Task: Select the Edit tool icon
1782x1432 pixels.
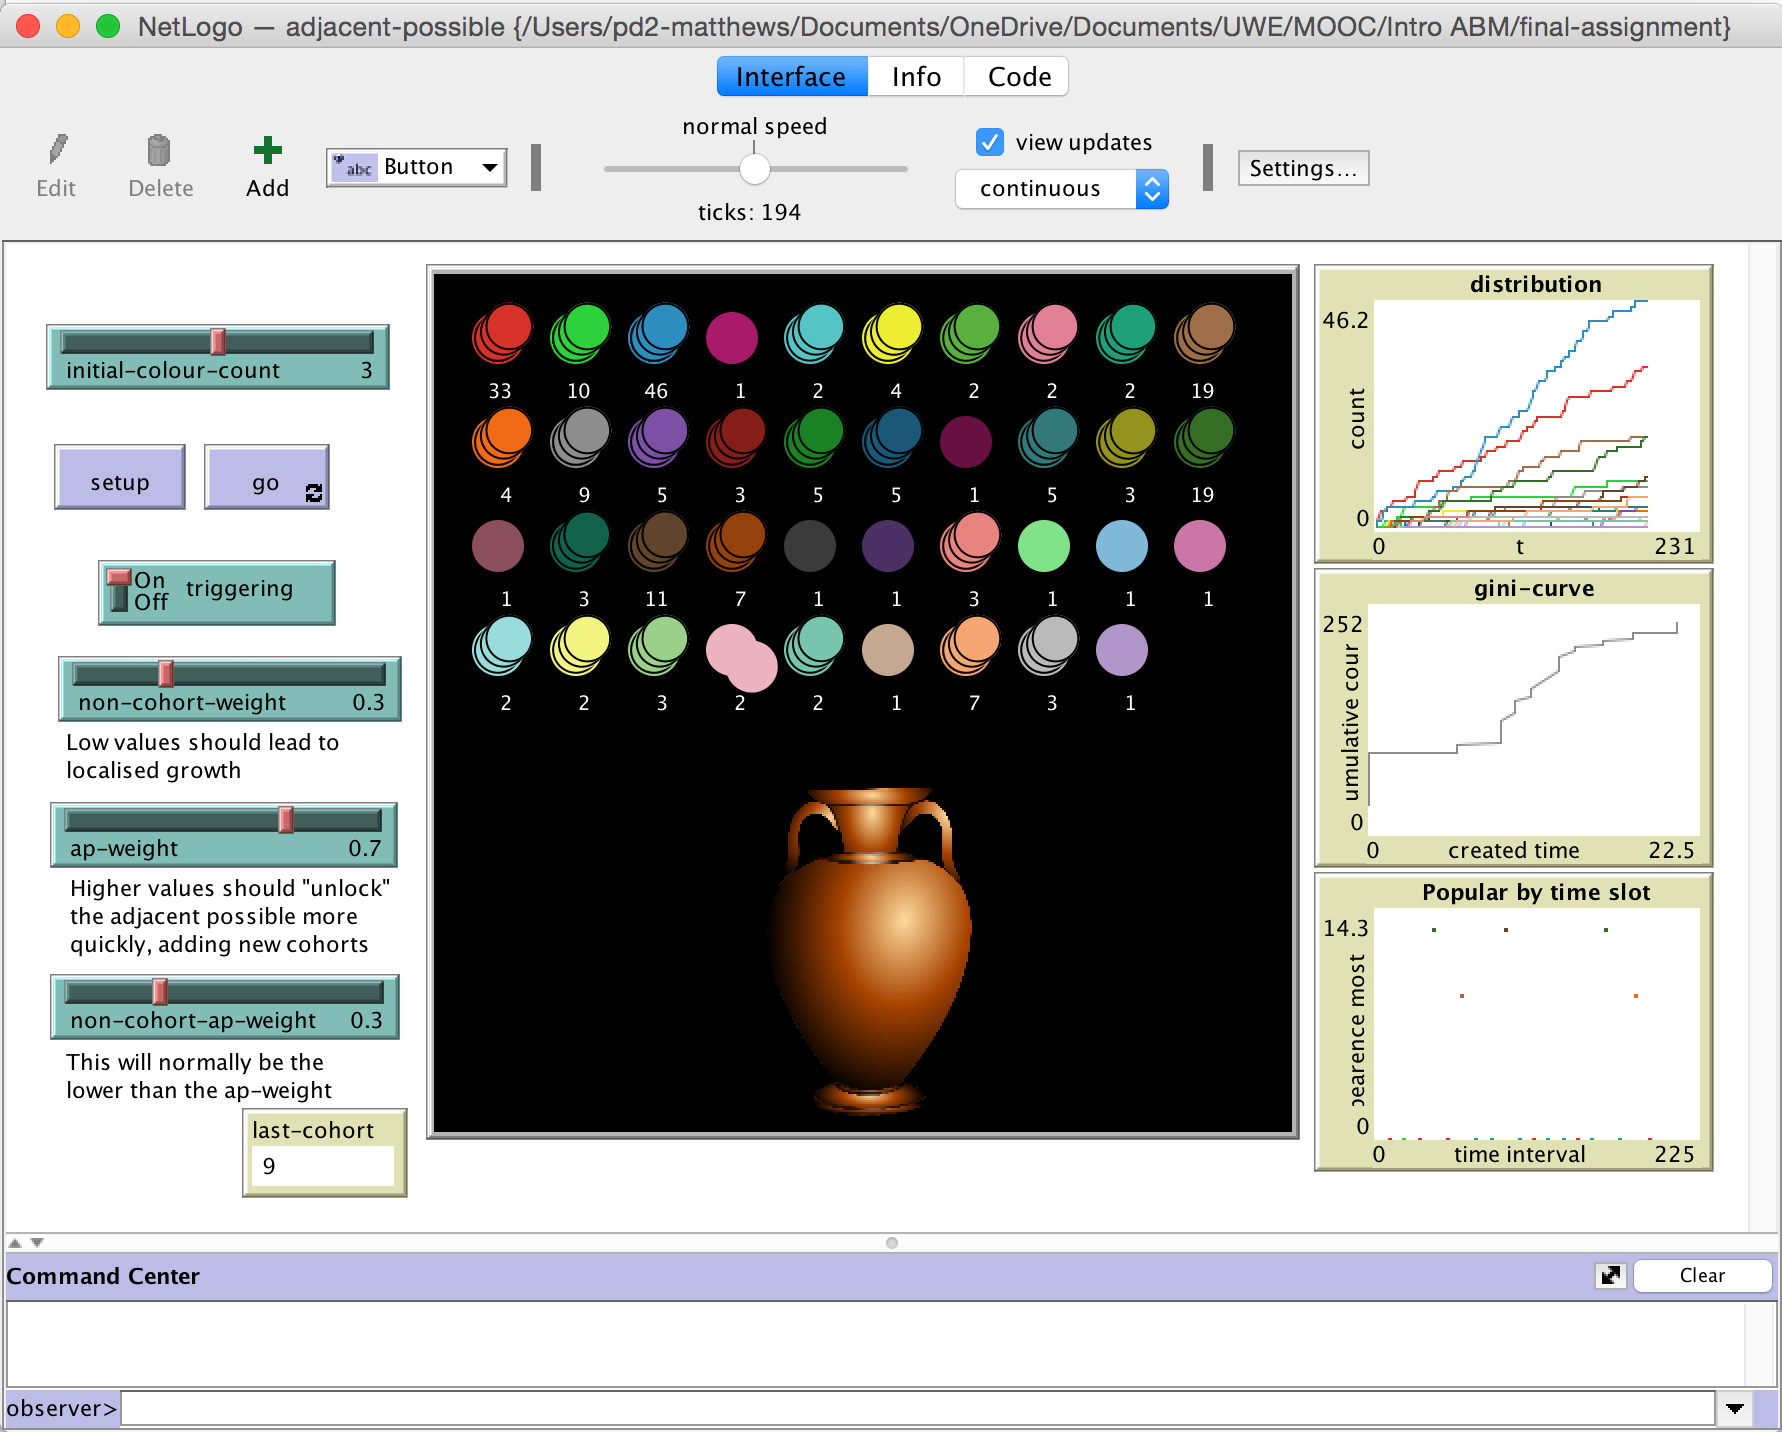Action: click(x=56, y=150)
